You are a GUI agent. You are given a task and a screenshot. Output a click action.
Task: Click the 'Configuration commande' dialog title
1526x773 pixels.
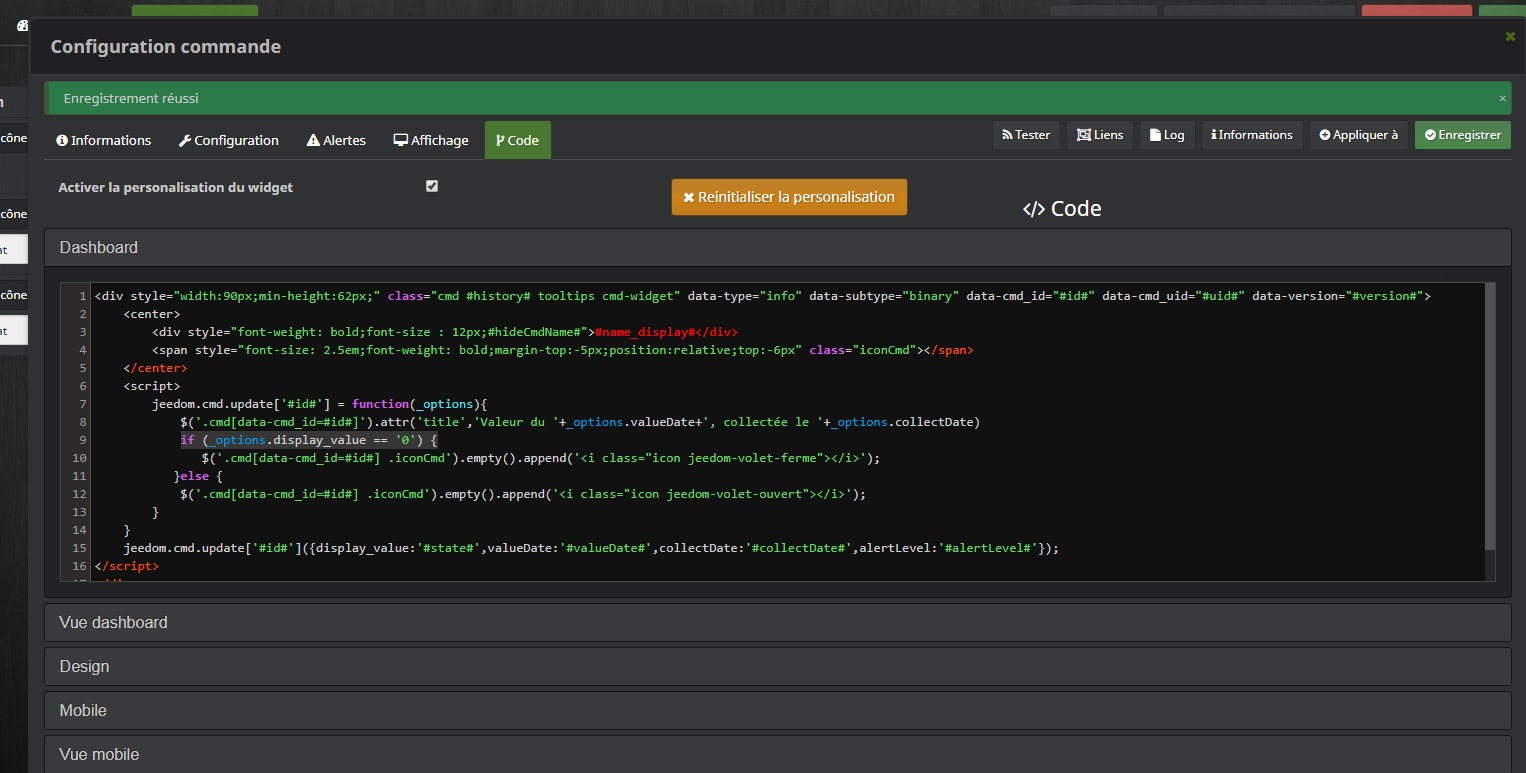[166, 46]
